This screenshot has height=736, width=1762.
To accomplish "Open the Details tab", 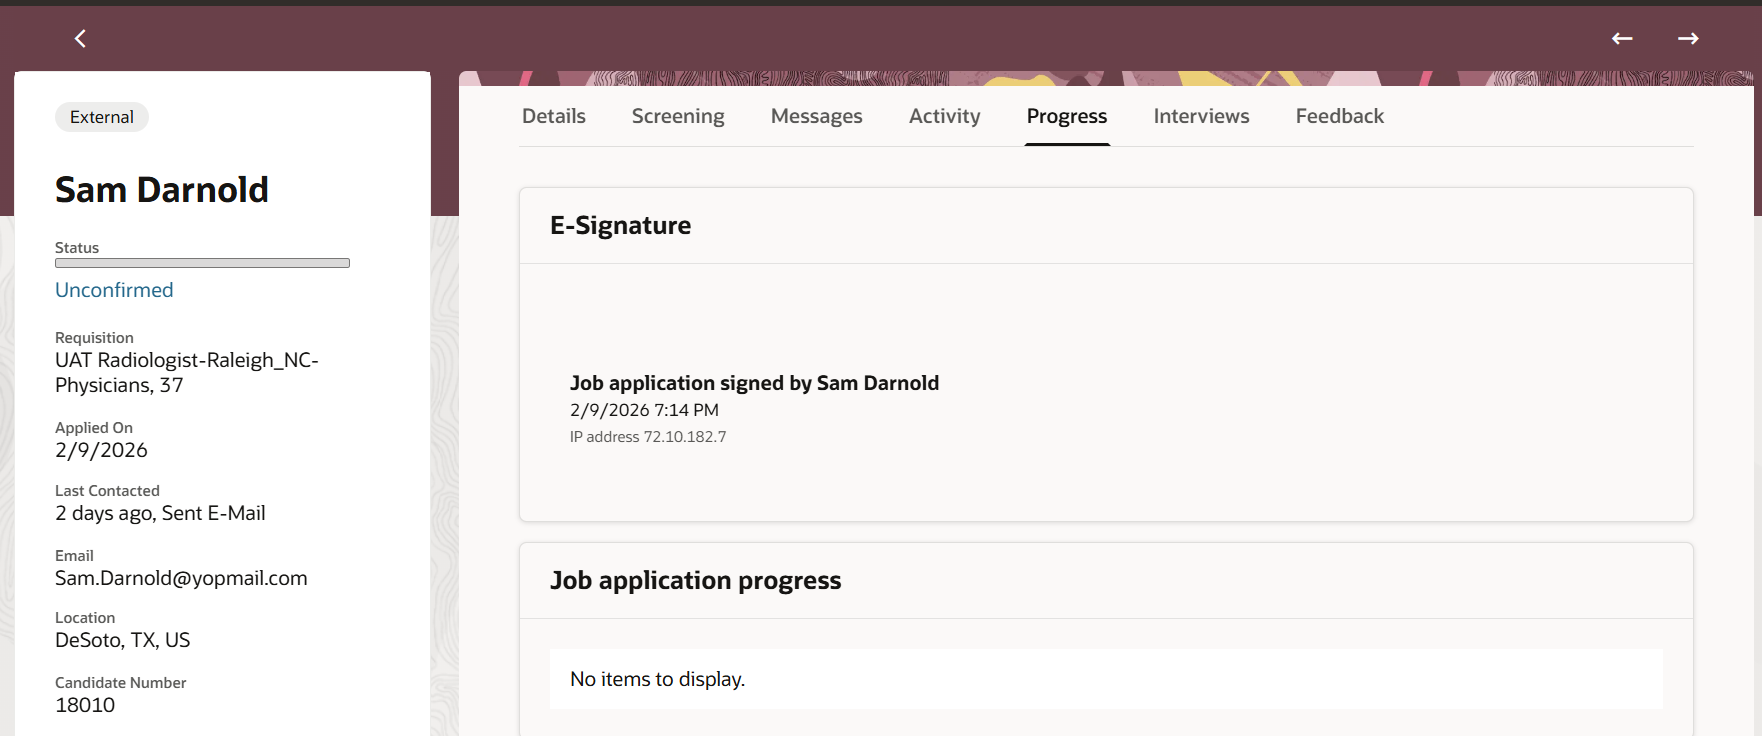I will pos(554,116).
